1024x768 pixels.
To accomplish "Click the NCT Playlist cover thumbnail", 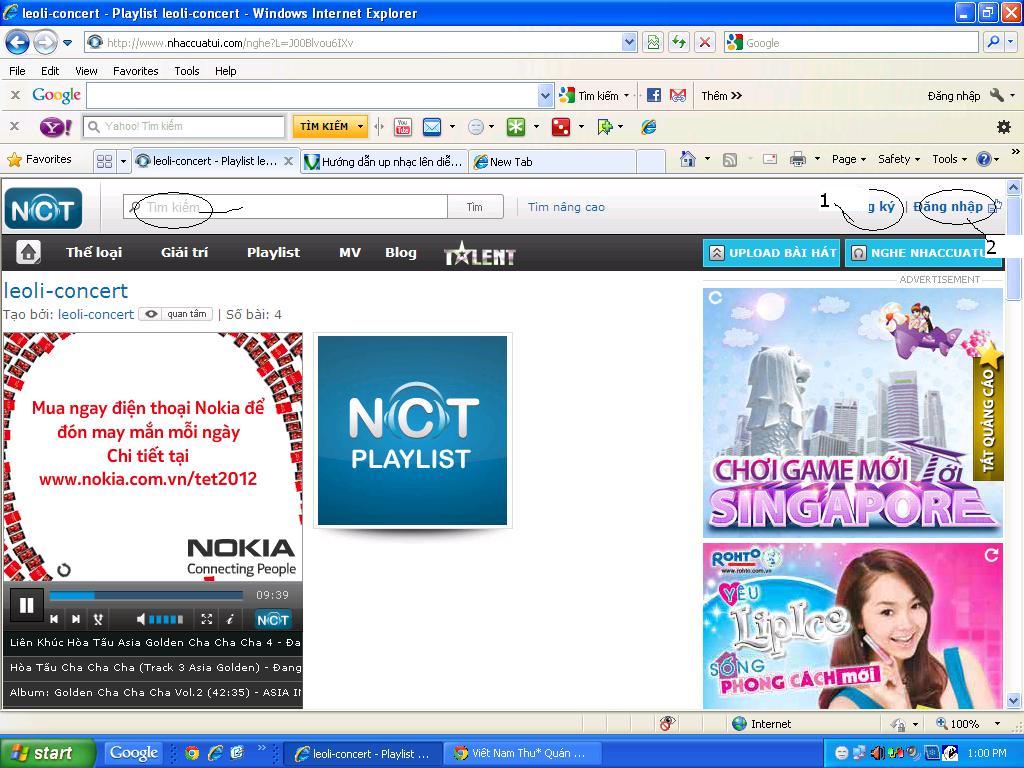I will point(412,430).
